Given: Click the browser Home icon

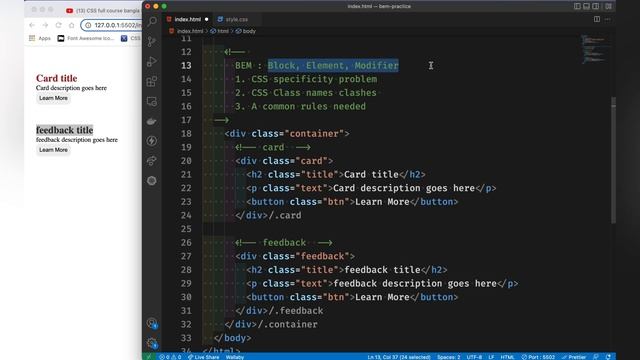Looking at the screenshot, I should [71, 25].
